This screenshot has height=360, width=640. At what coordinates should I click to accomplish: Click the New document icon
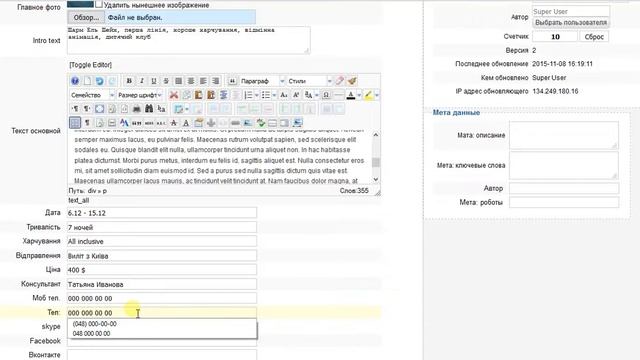[x=88, y=81]
